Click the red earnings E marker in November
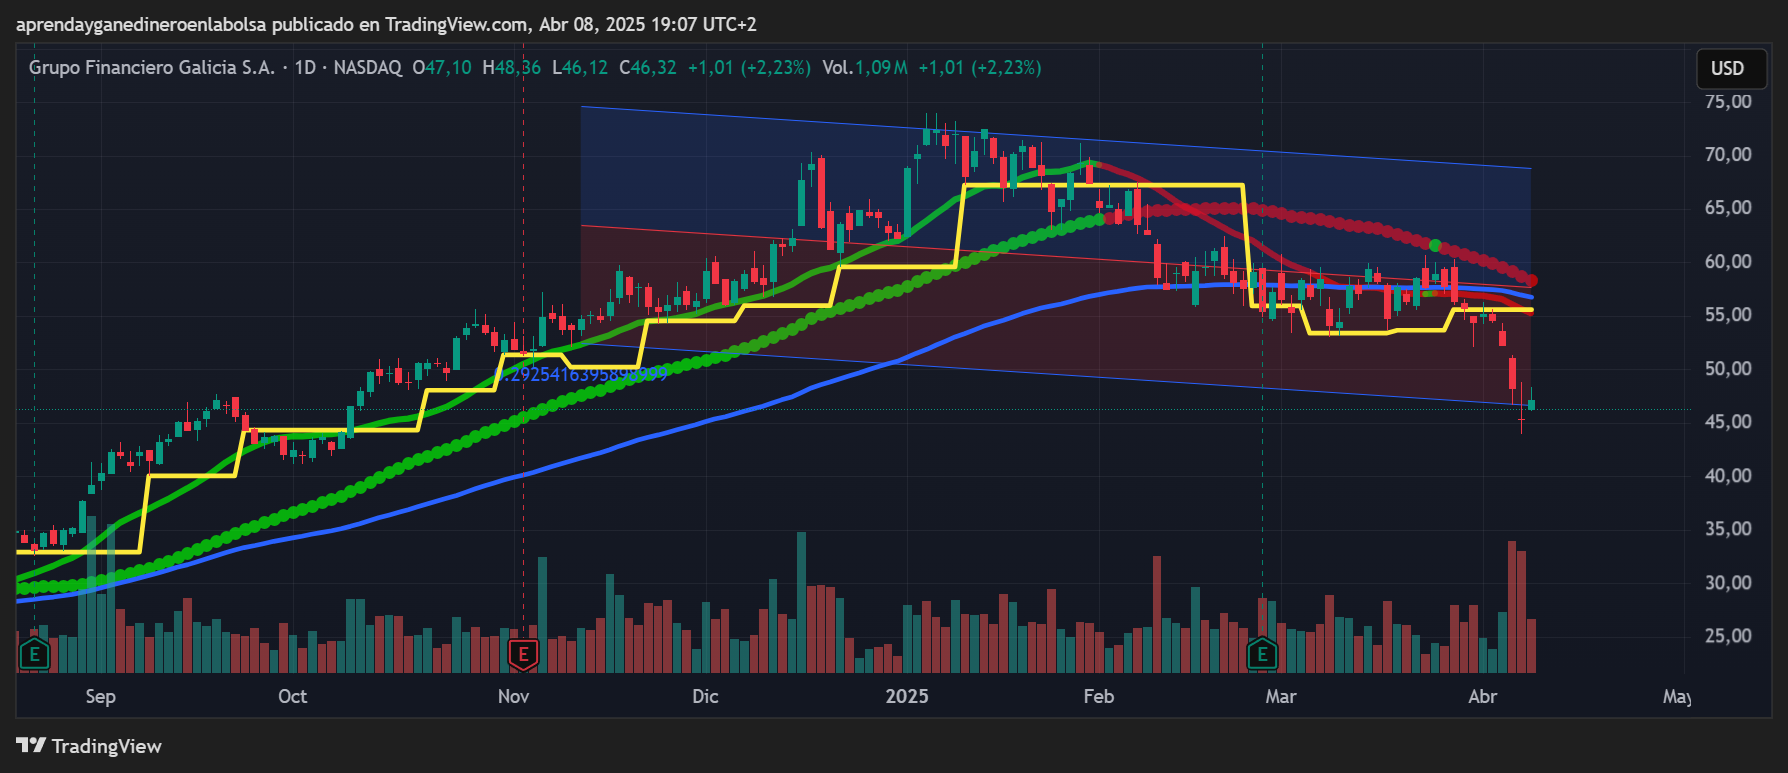The height and width of the screenshot is (773, 1788). 522,655
